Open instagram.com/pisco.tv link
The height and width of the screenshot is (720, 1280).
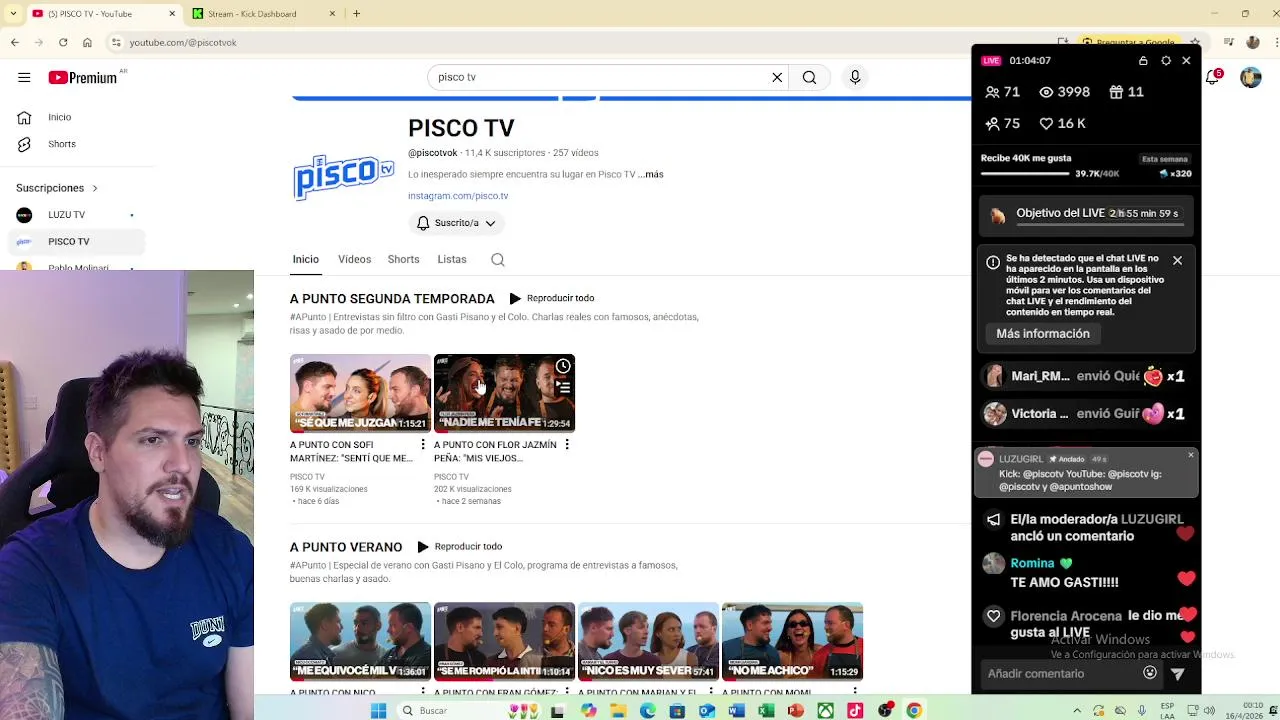coord(458,196)
